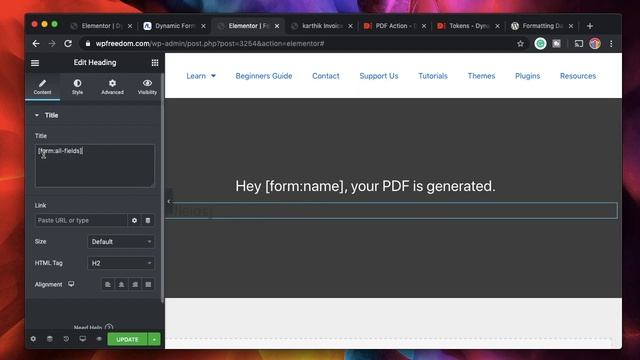Screen dimensions: 640x360
Task: Open the Chrome three-dot menu
Action: [x=611, y=44]
